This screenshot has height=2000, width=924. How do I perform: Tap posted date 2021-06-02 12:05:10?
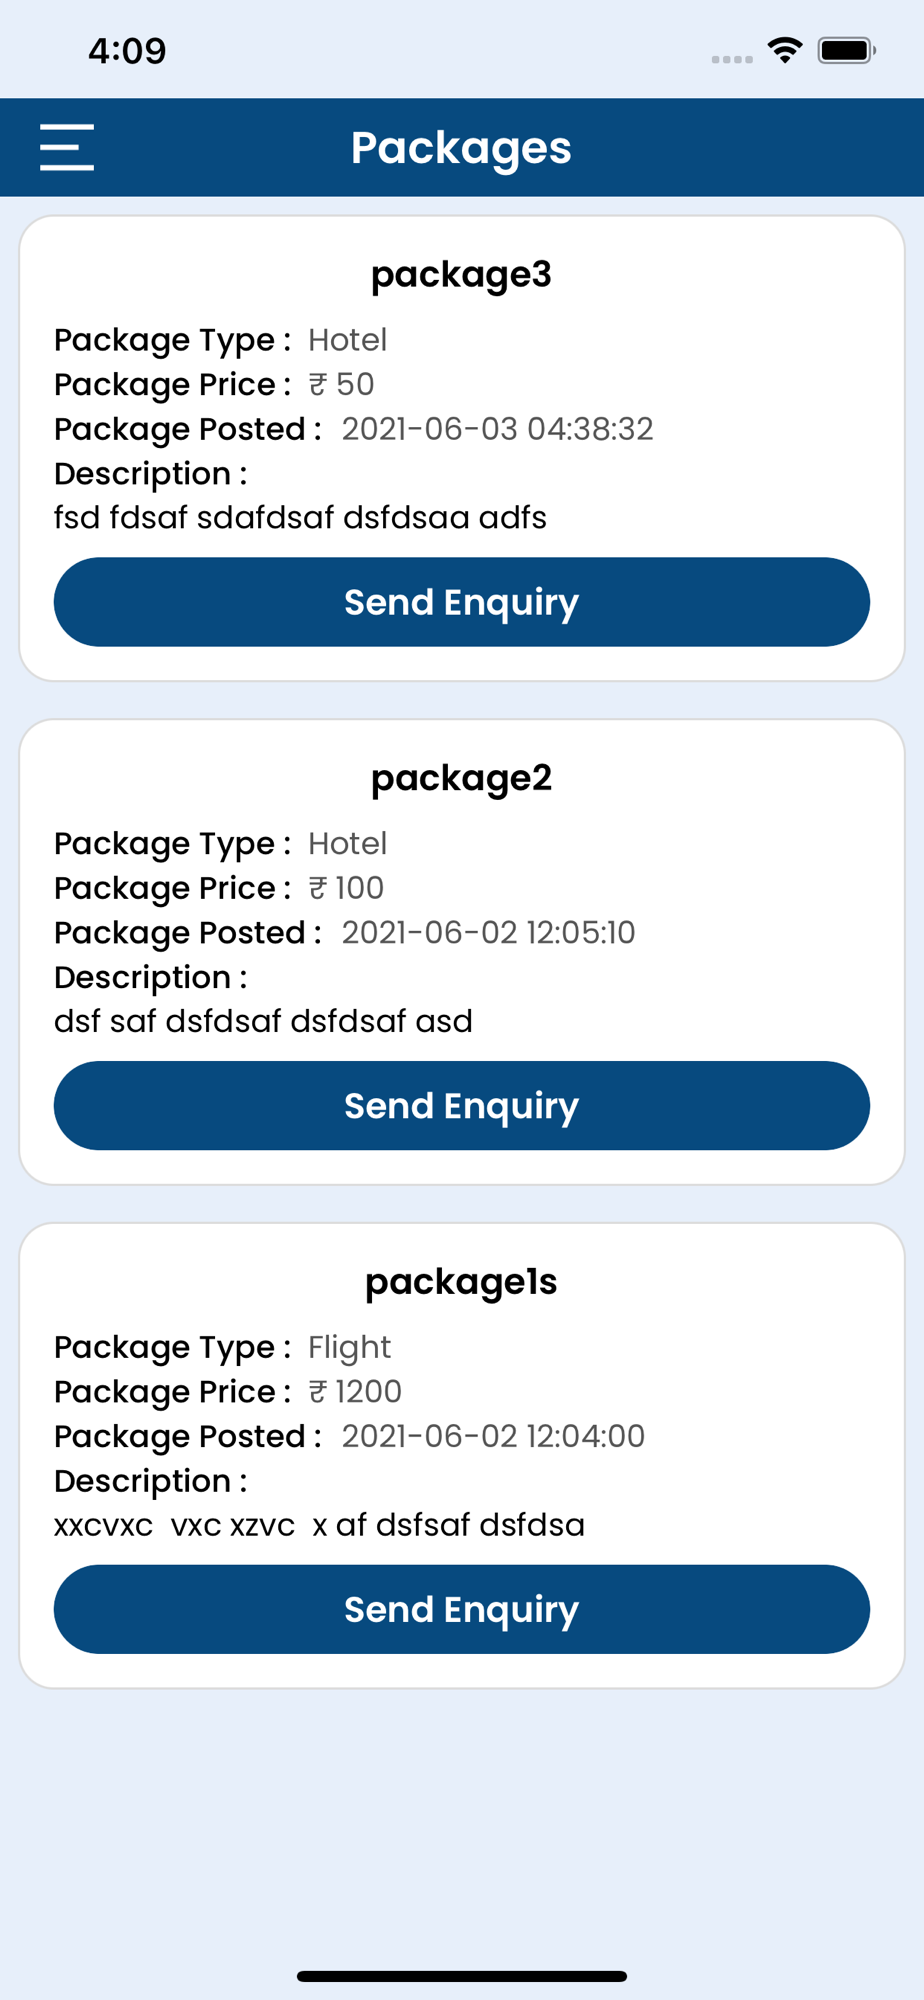coord(489,933)
